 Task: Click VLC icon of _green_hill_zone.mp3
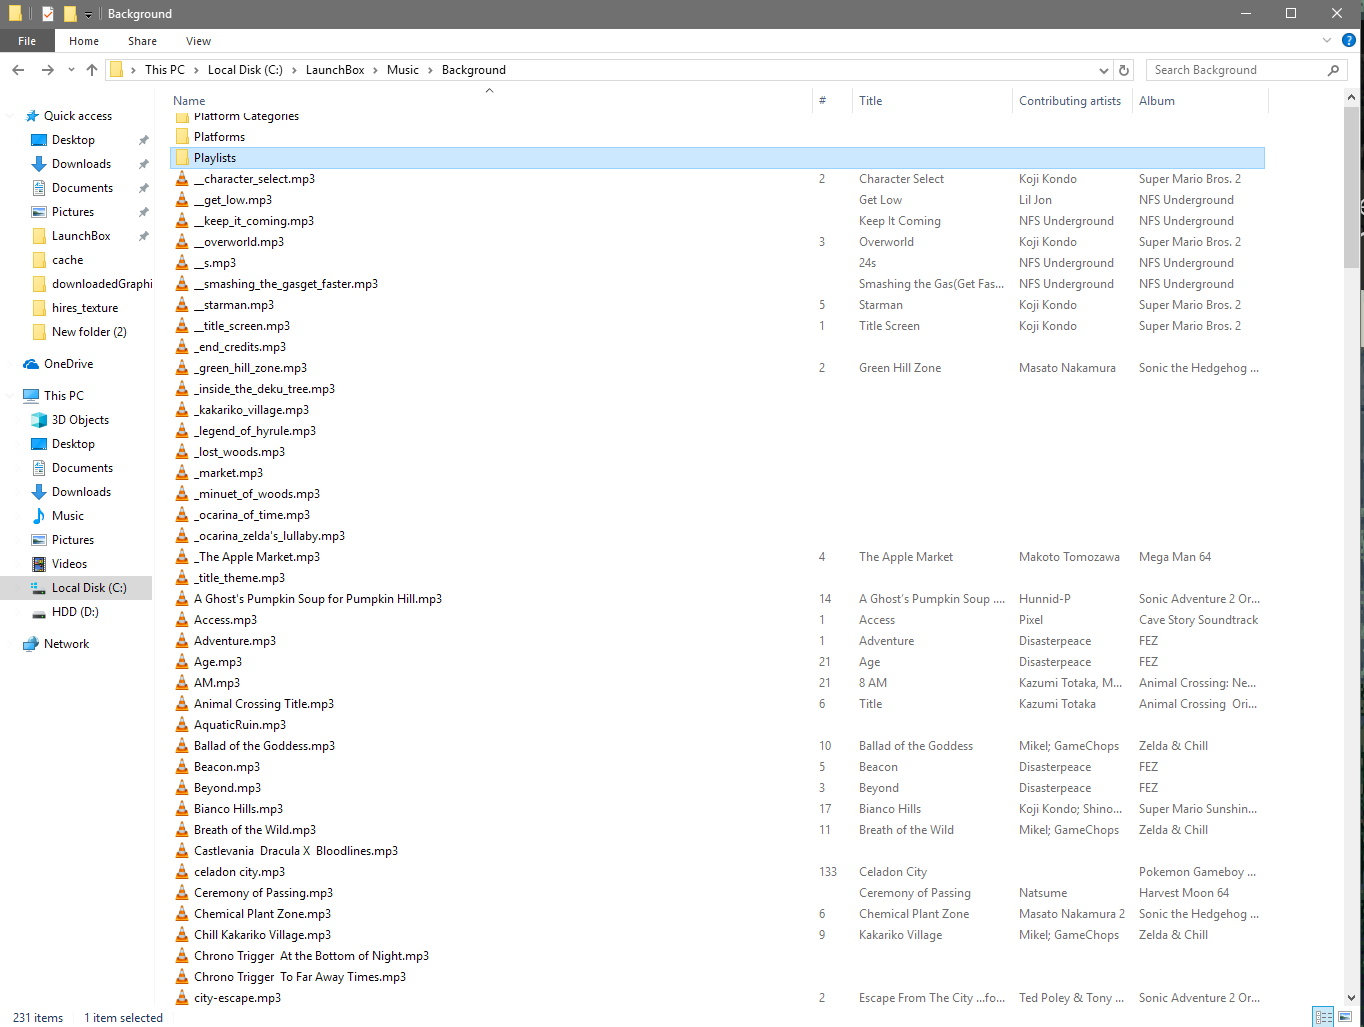[x=182, y=368]
